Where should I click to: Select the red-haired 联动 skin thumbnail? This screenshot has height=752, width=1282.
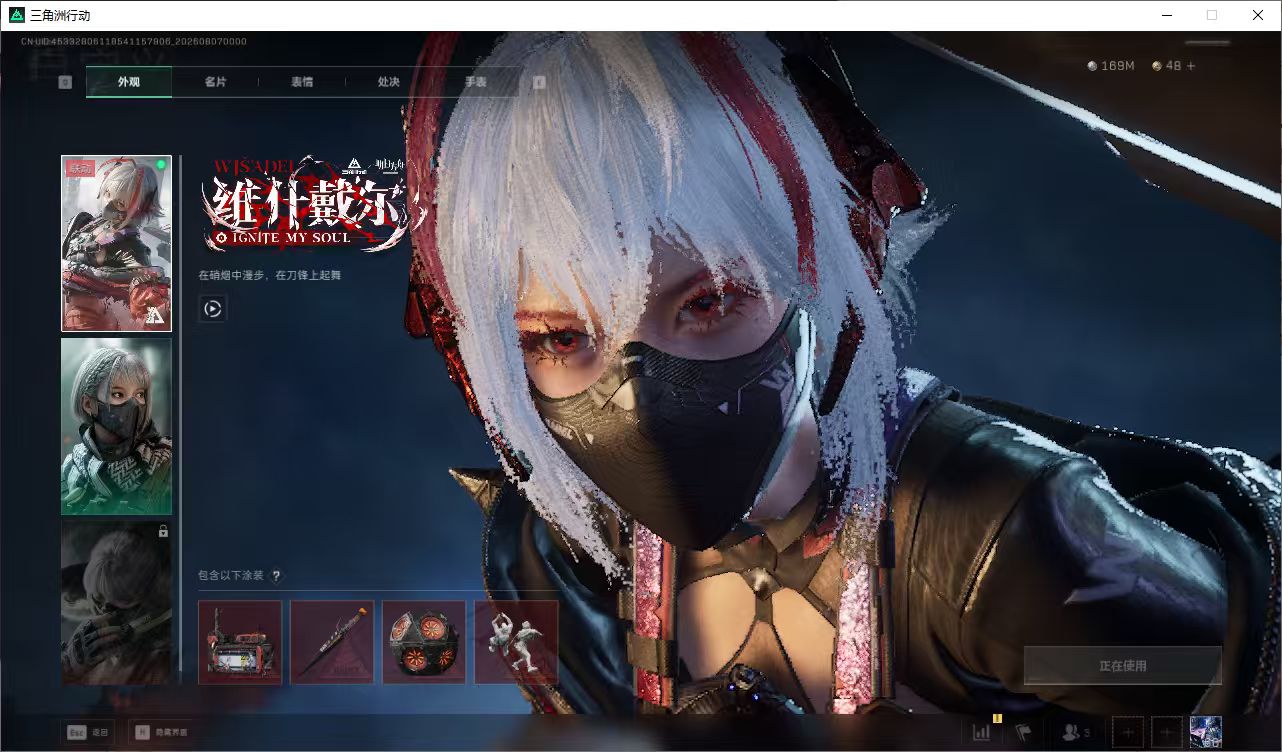tap(116, 243)
